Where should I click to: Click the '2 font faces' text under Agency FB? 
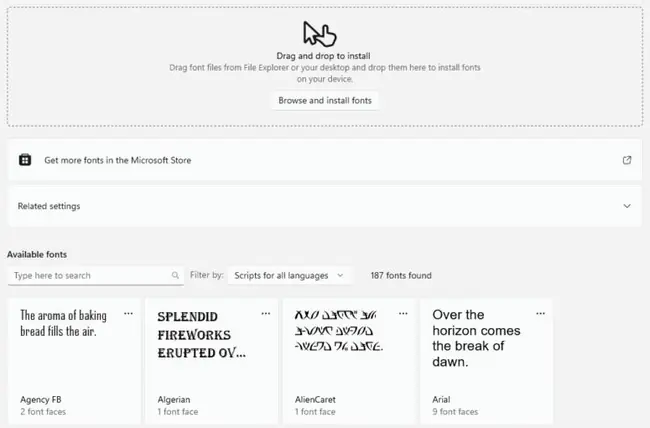click(43, 412)
